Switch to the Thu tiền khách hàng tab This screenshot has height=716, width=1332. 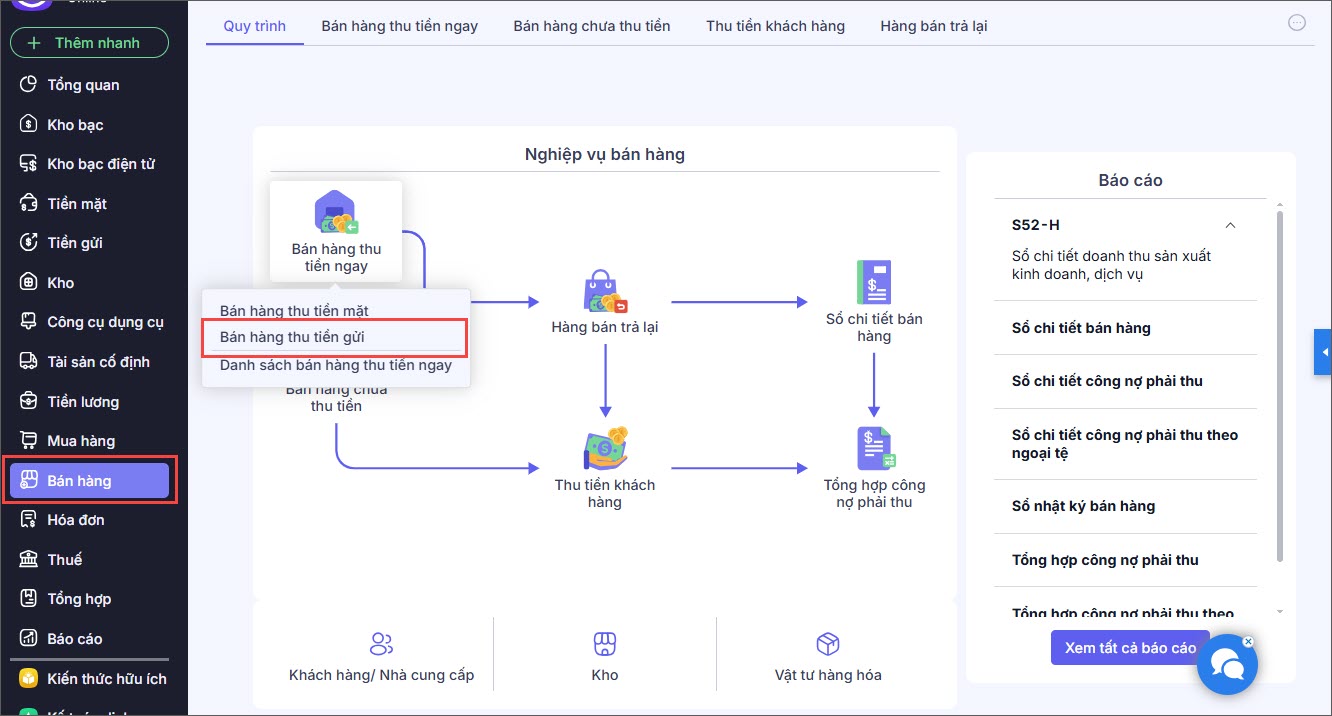(775, 26)
